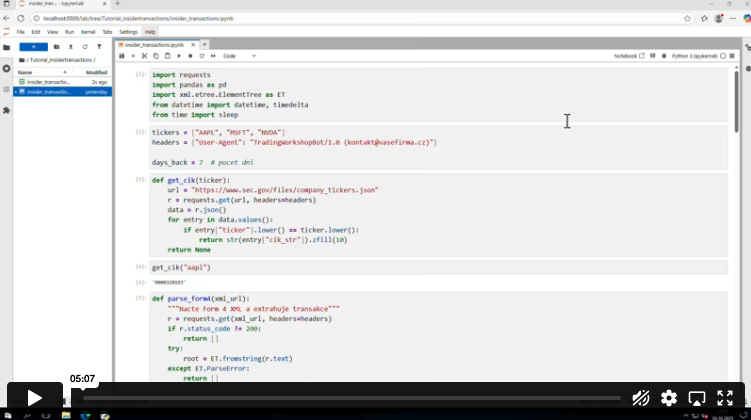The image size is (751, 420).
Task: Click the upload files icon in file browser
Action: 70,46
